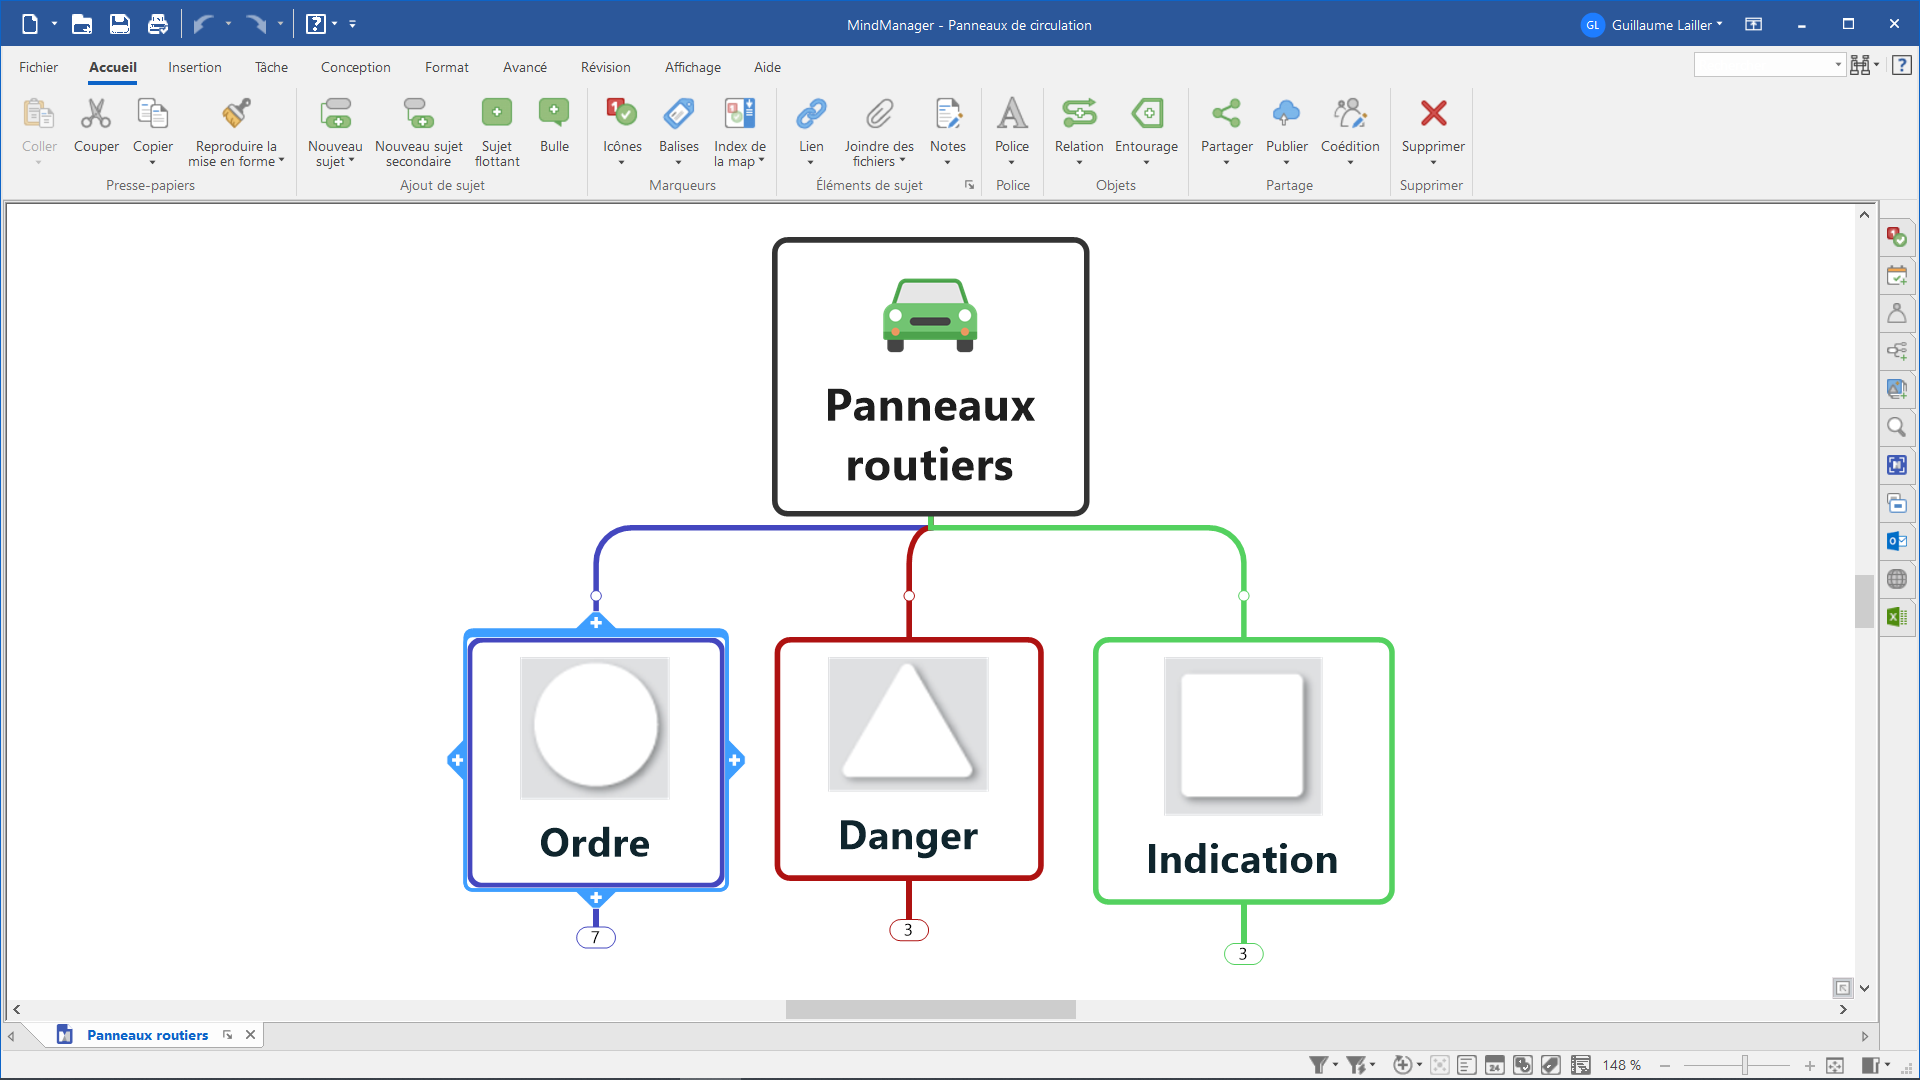The height and width of the screenshot is (1080, 1920).
Task: Expand the Indication branch counter showing 3
Action: point(1243,954)
